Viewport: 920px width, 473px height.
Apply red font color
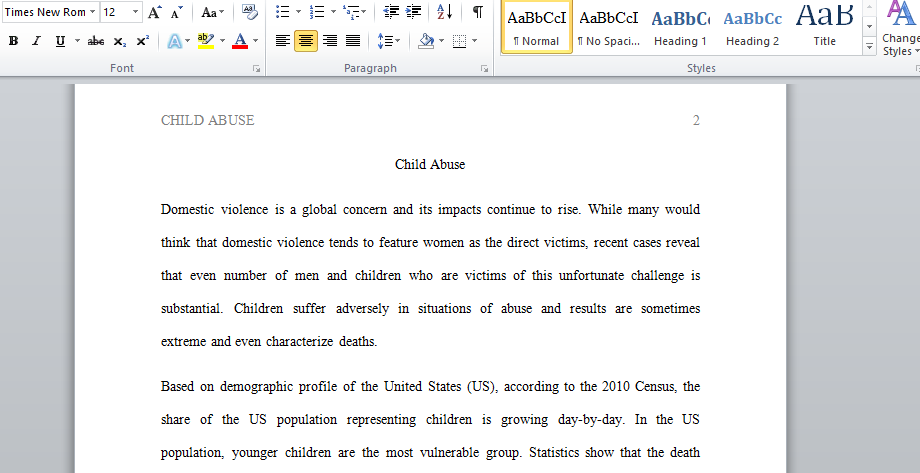[x=240, y=41]
